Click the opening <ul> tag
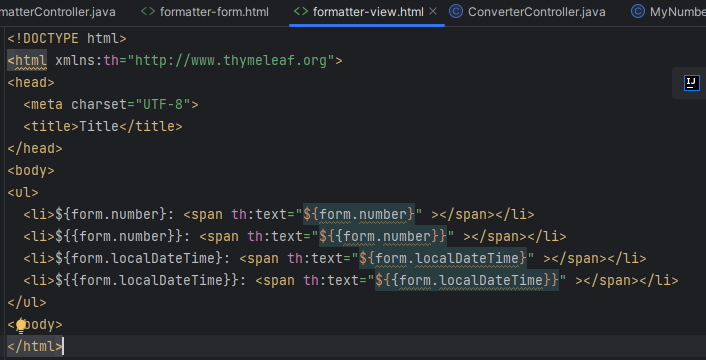Image resolution: width=706 pixels, height=360 pixels. (23, 193)
